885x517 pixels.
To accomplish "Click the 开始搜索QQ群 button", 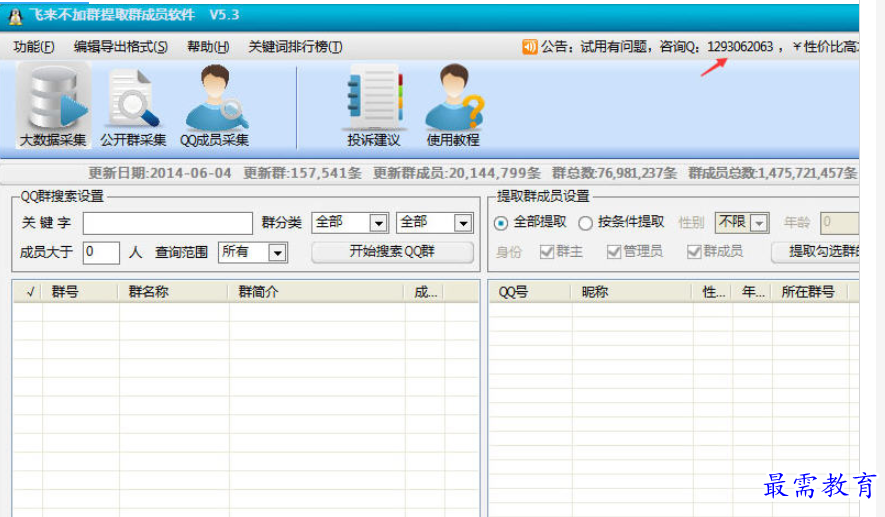I will (x=392, y=252).
